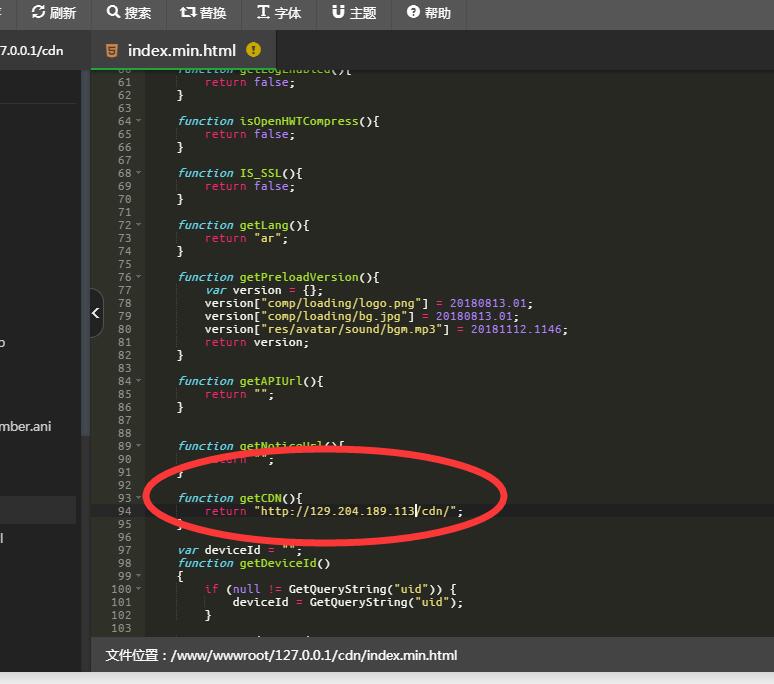Click var deviceId on line 97

click(219, 550)
